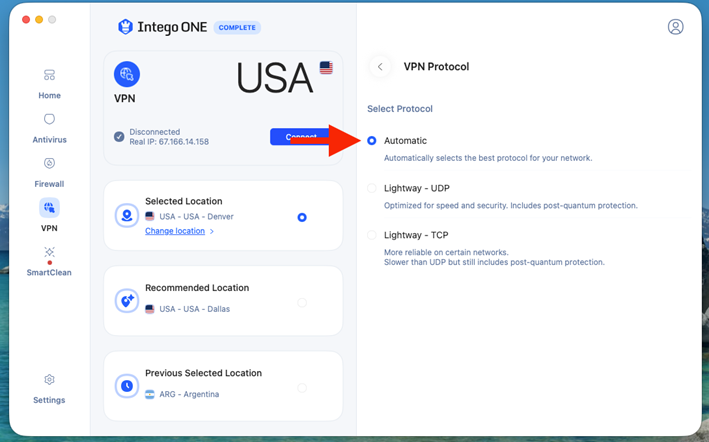This screenshot has height=442, width=709.
Task: Close the window with red button
Action: click(26, 19)
